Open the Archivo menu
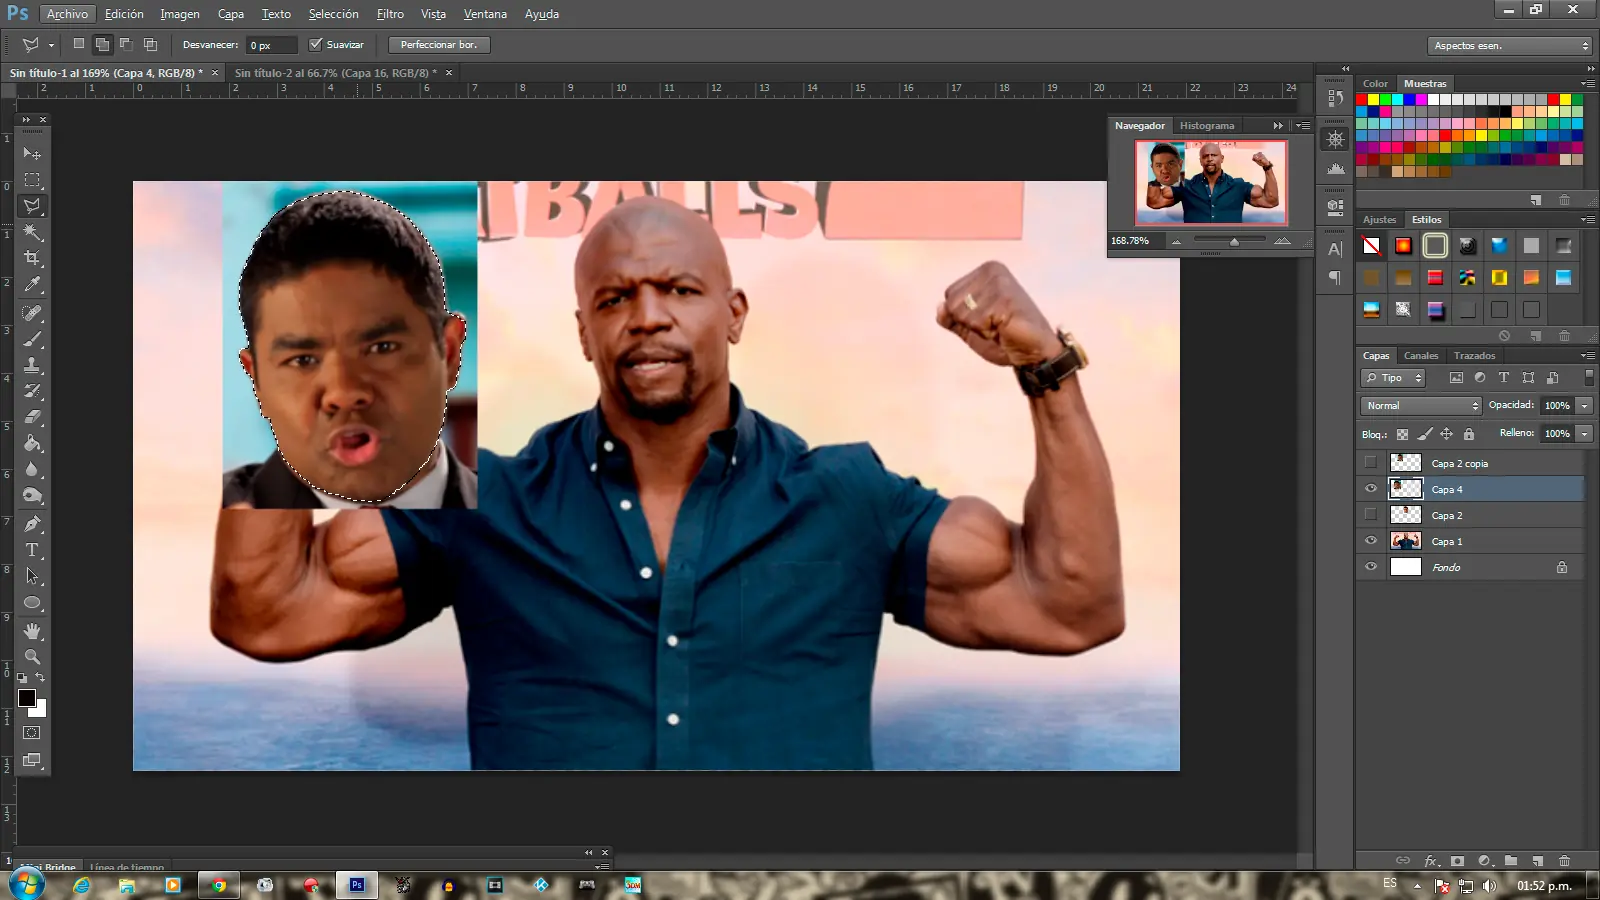This screenshot has width=1600, height=900. [x=67, y=14]
